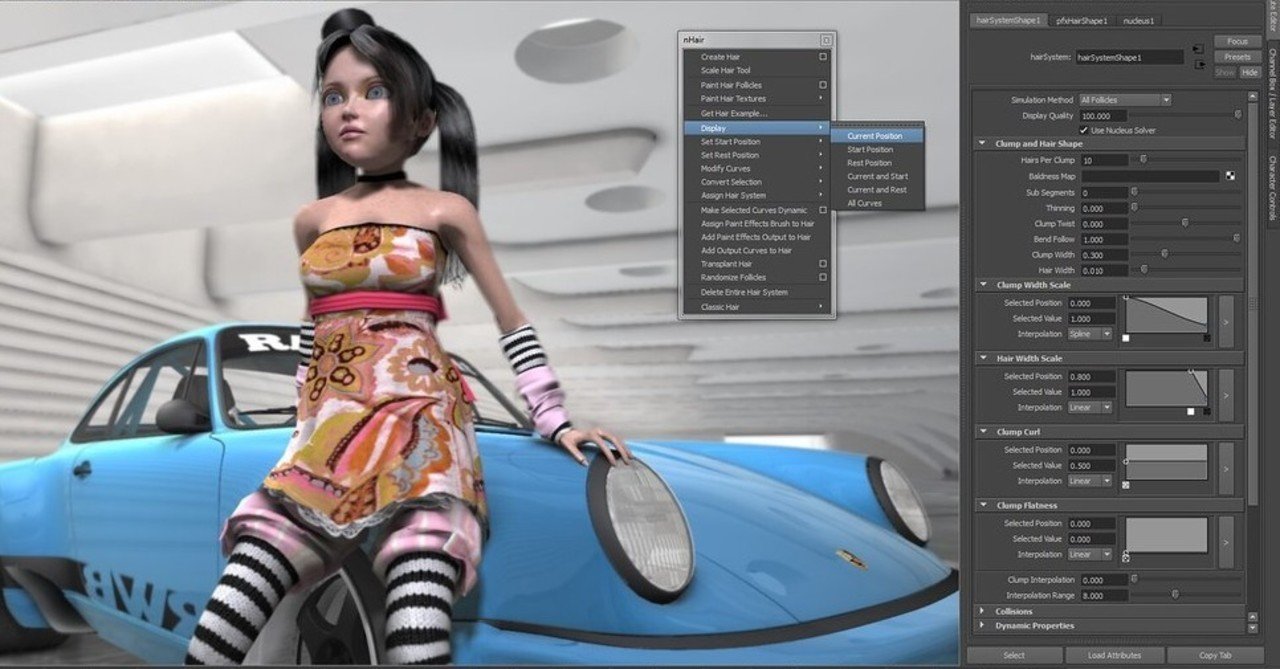This screenshot has width=1280, height=669.
Task: Click the hairSystem name field
Action: pyautogui.click(x=1130, y=57)
